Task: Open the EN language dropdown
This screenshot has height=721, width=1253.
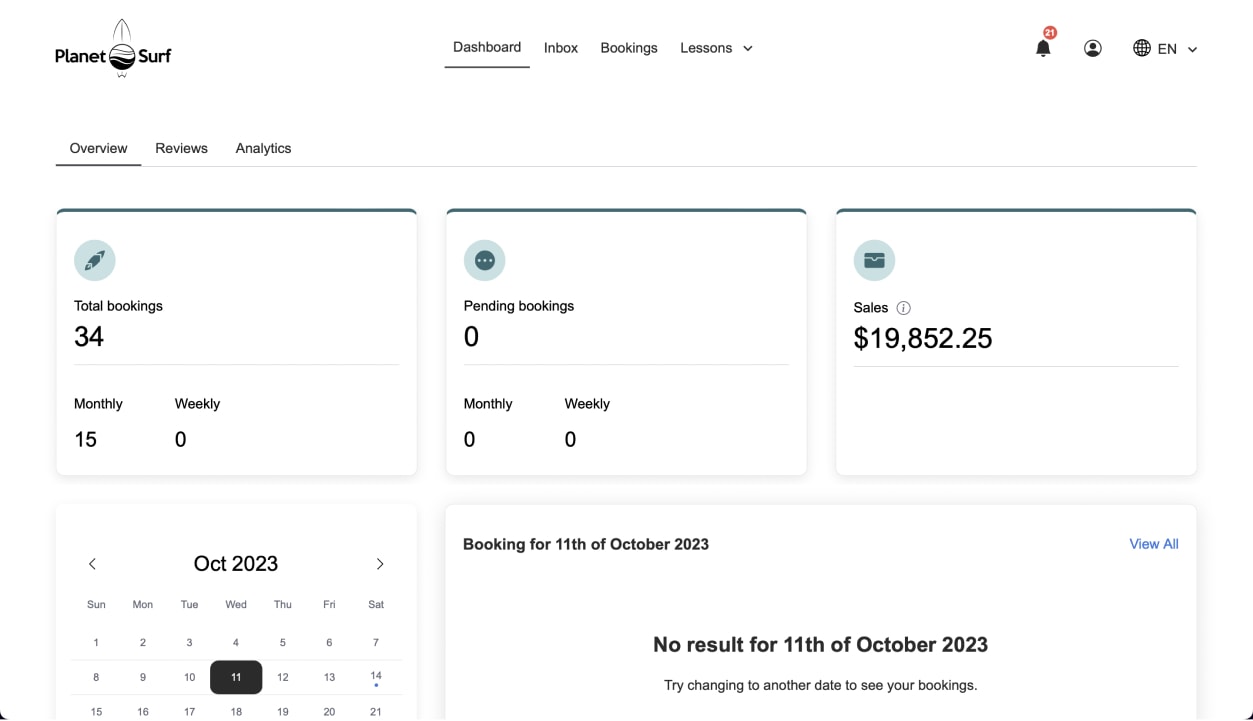Action: (x=1178, y=49)
